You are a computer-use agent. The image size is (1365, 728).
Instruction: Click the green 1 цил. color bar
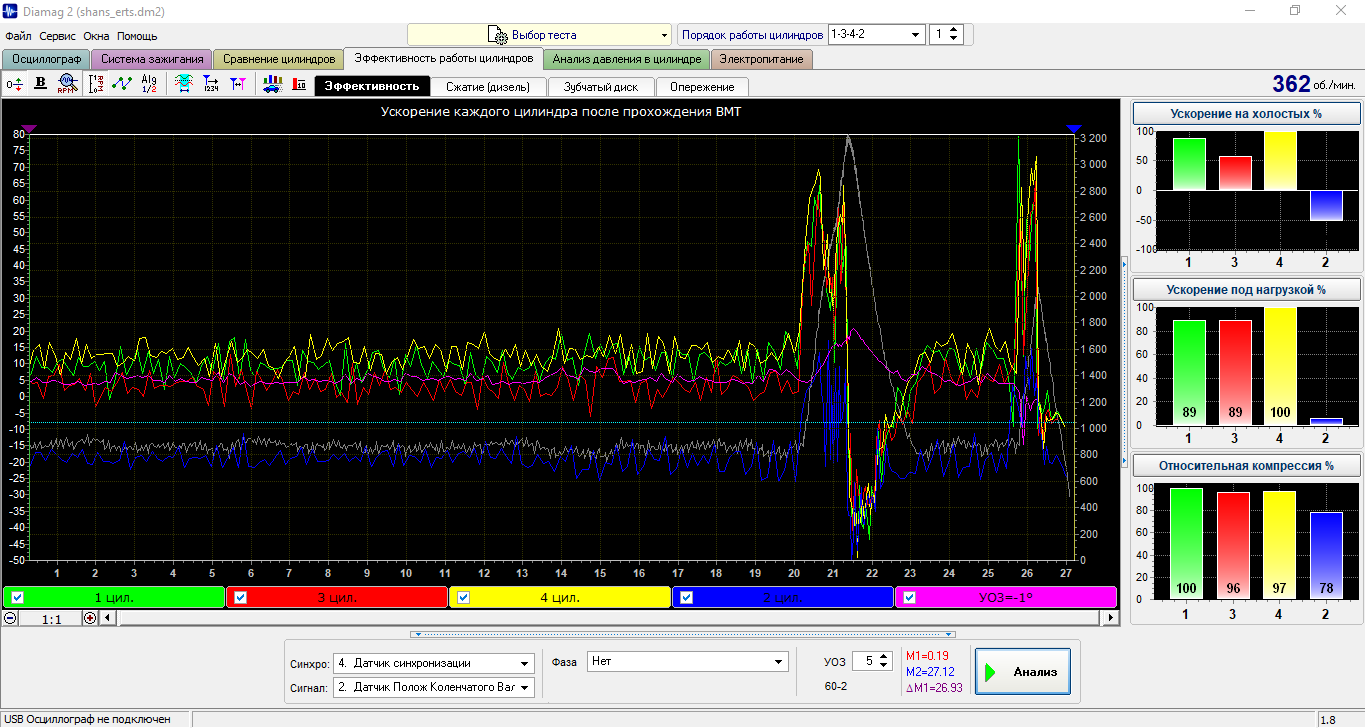(x=113, y=598)
